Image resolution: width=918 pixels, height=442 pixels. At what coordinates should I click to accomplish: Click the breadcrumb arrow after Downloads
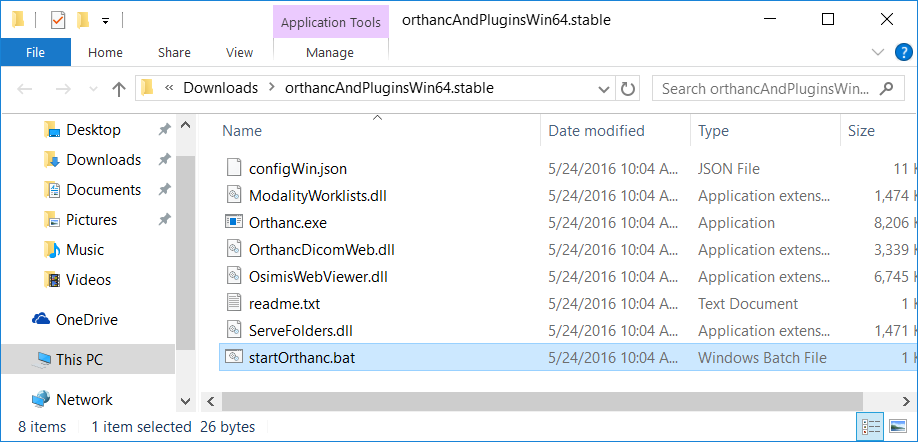(271, 88)
